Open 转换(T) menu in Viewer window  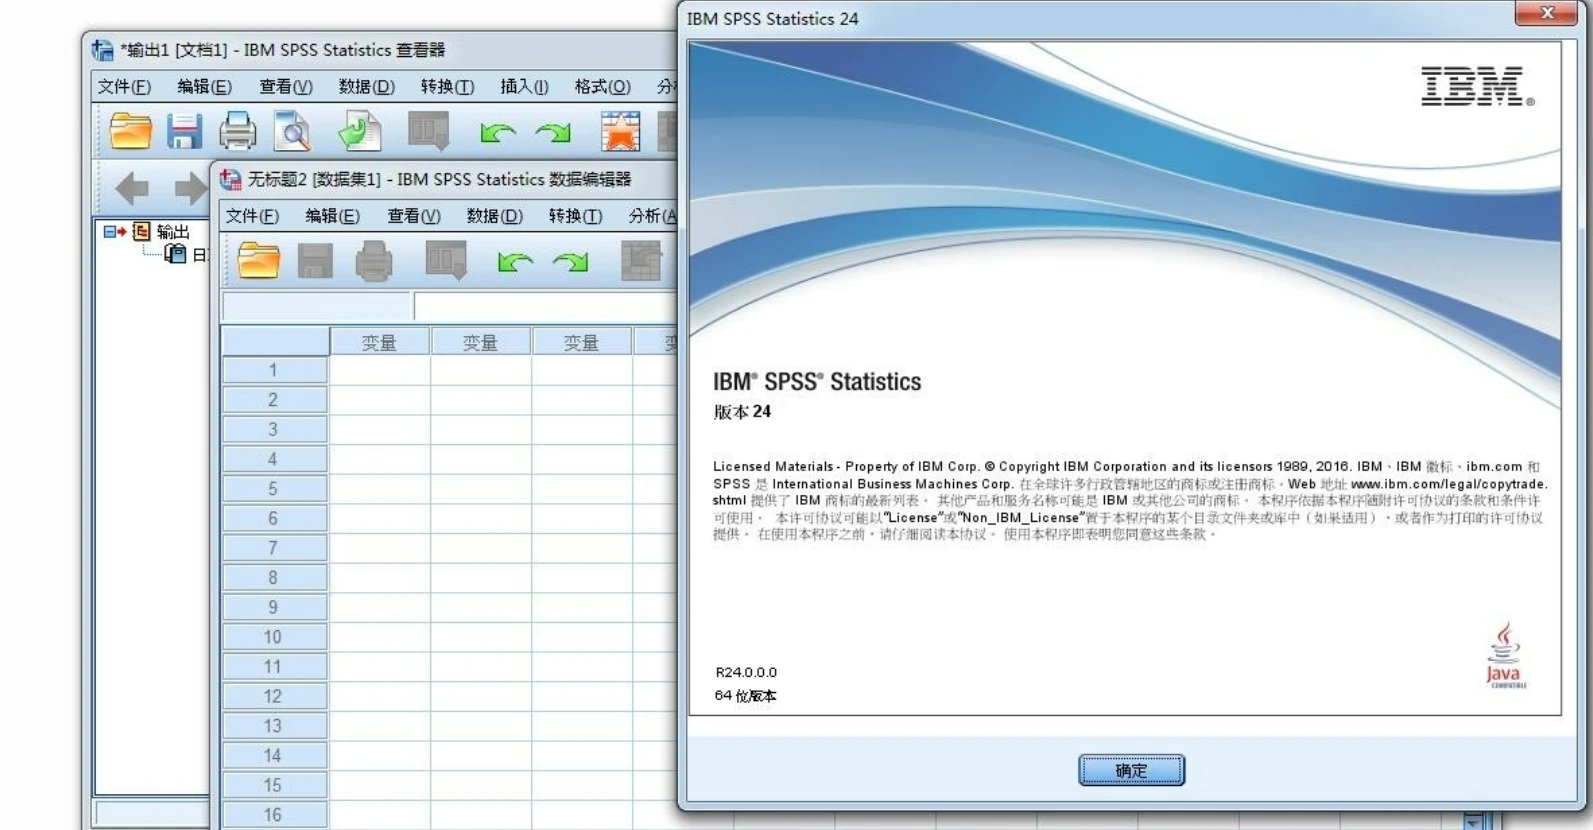pos(447,87)
